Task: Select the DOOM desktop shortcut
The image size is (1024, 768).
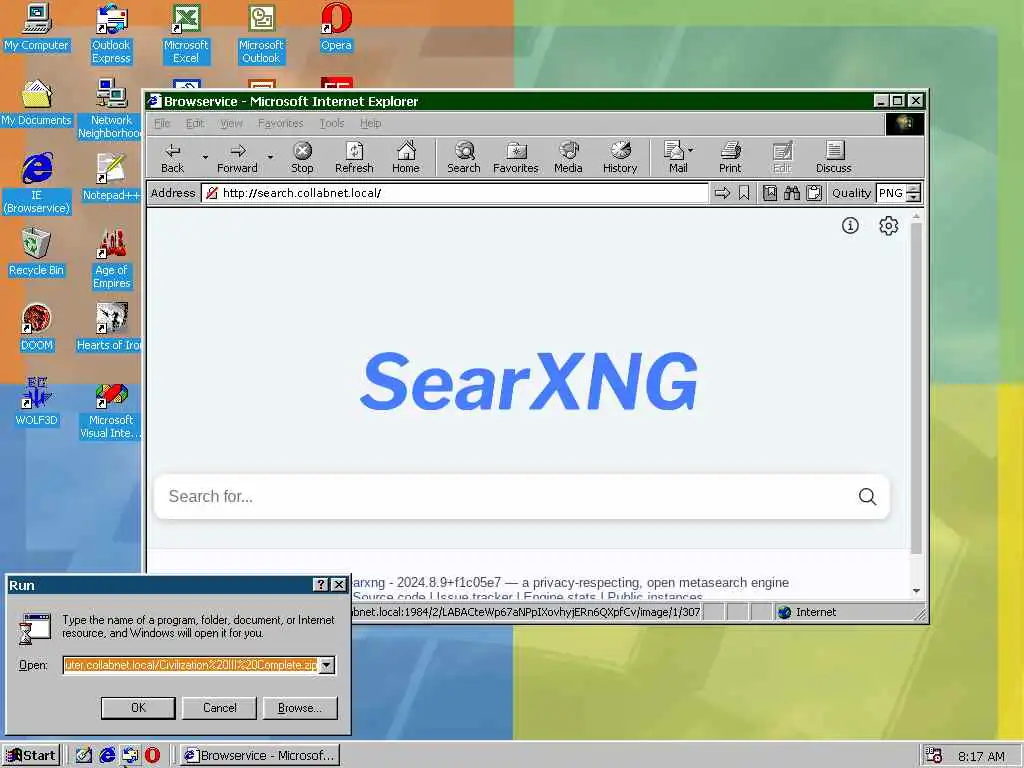Action: click(x=36, y=328)
